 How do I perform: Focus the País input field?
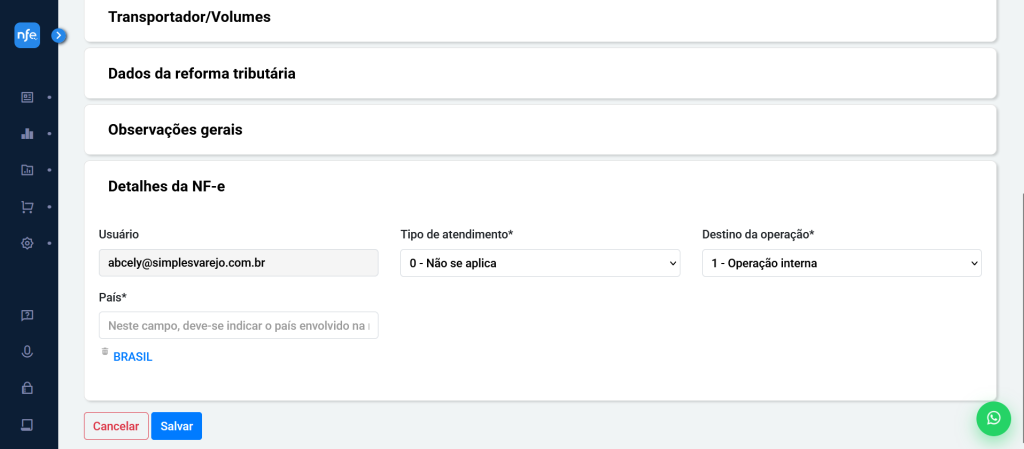point(238,325)
